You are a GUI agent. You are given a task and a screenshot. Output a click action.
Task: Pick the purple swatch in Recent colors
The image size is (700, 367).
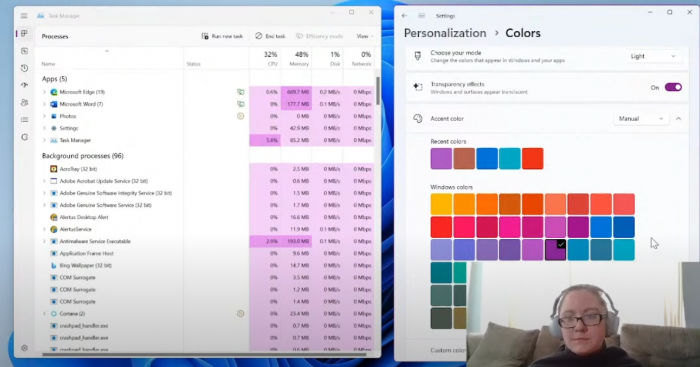coord(441,158)
